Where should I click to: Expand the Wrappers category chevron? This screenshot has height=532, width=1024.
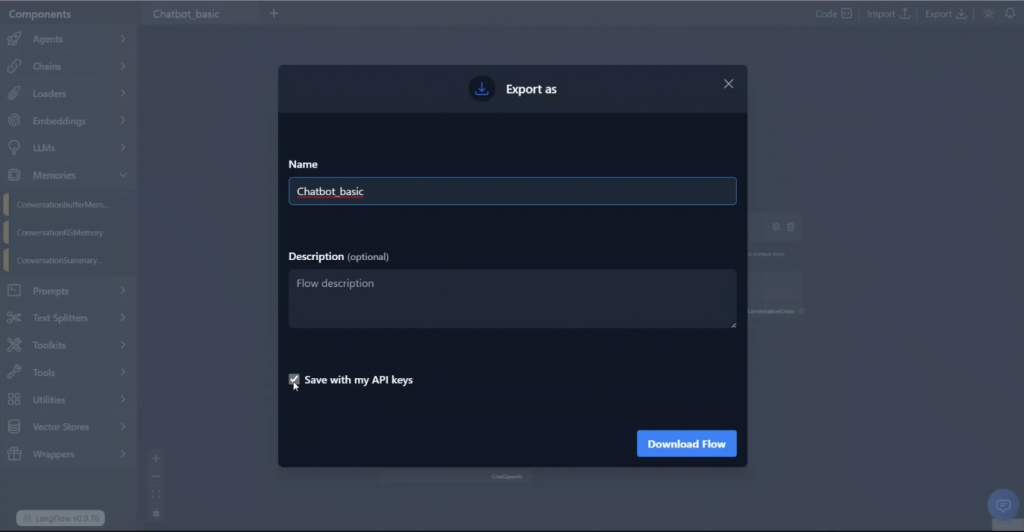[123, 454]
